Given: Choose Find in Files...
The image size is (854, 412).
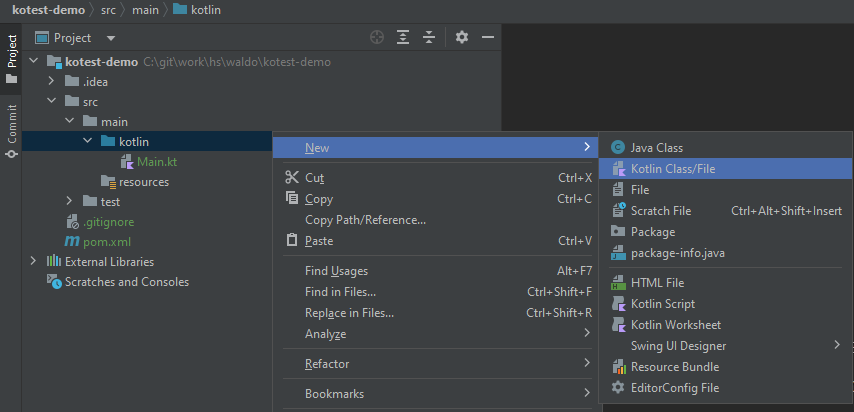Looking at the screenshot, I should click(435, 292).
